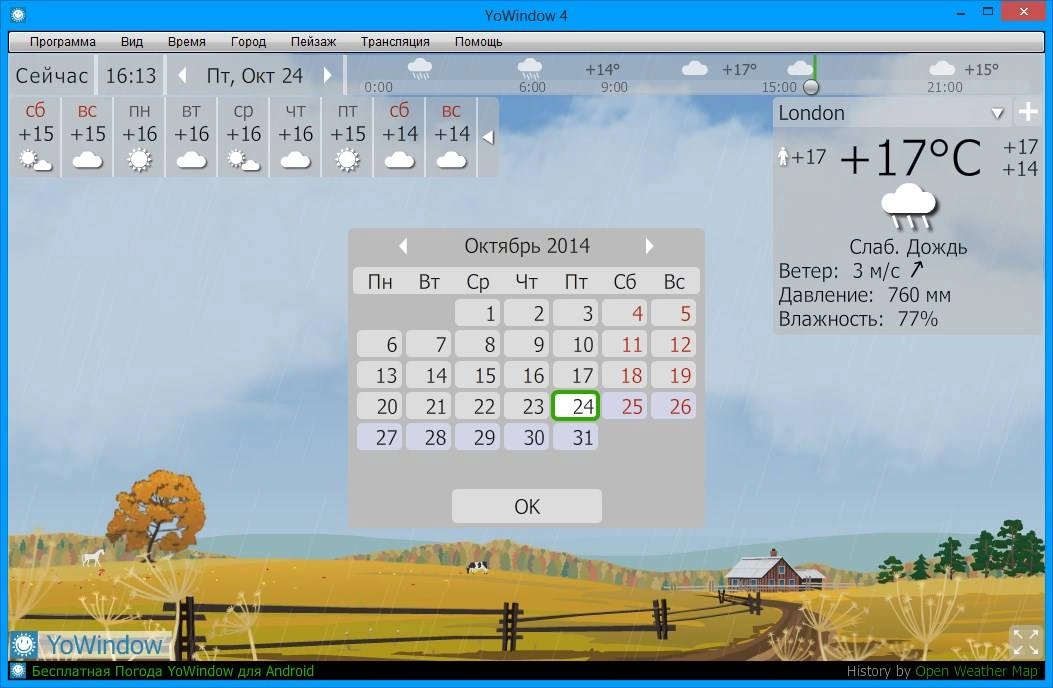Click the rain cloud icon above 6:00 on timeline
Image resolution: width=1053 pixels, height=688 pixels.
pos(530,69)
